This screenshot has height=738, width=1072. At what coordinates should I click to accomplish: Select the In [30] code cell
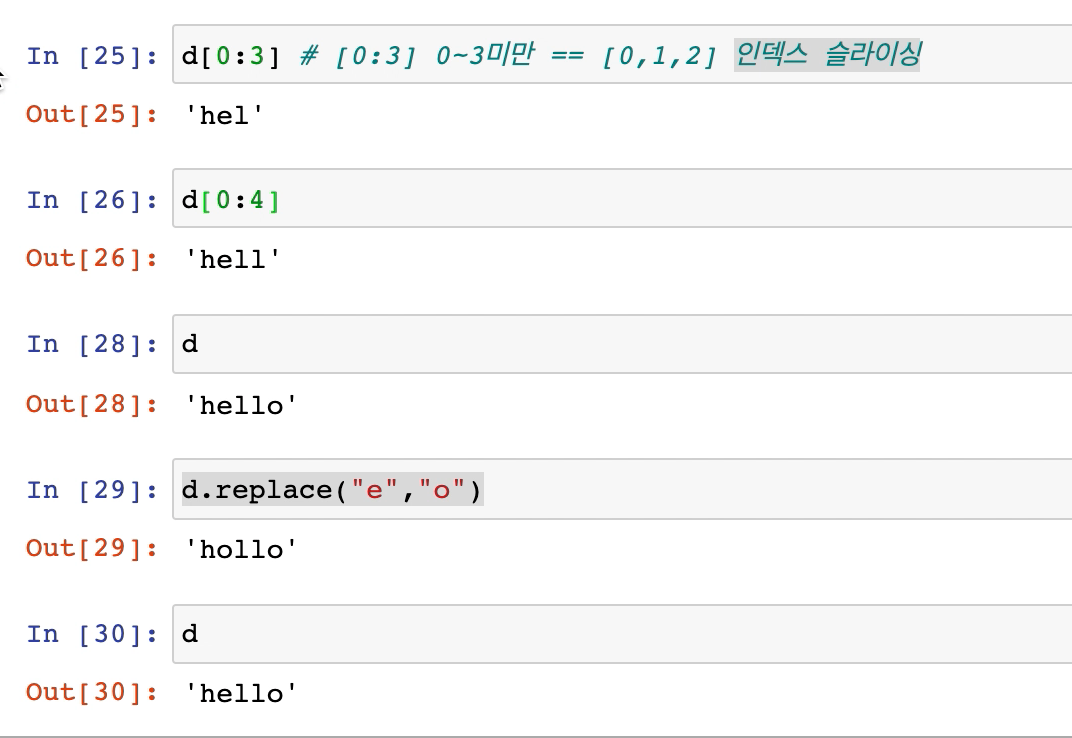click(622, 634)
